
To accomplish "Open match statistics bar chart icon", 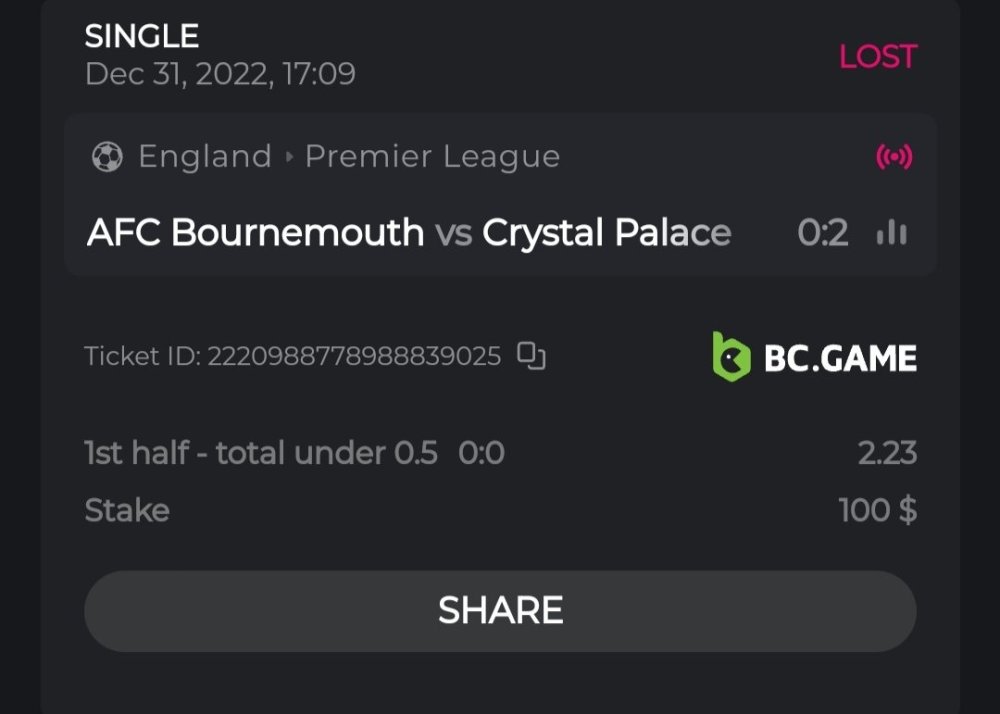I will [x=891, y=234].
